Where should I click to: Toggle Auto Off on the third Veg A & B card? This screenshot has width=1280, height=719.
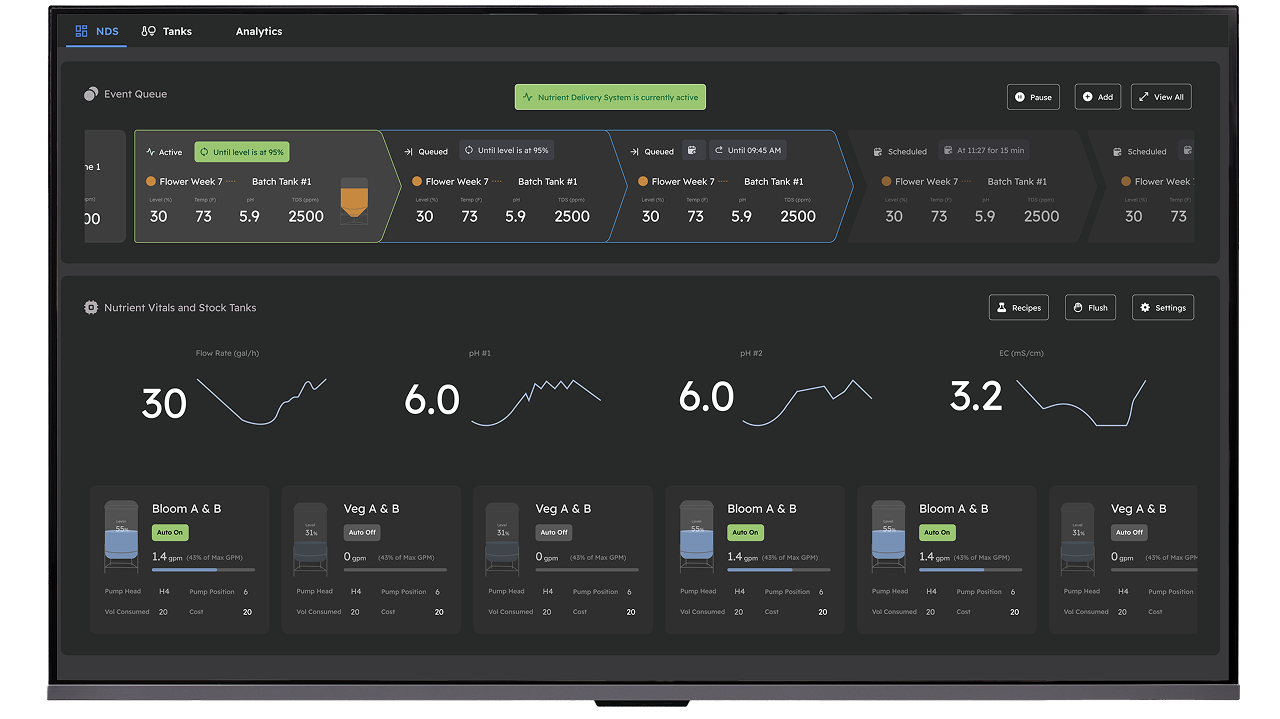point(1129,533)
